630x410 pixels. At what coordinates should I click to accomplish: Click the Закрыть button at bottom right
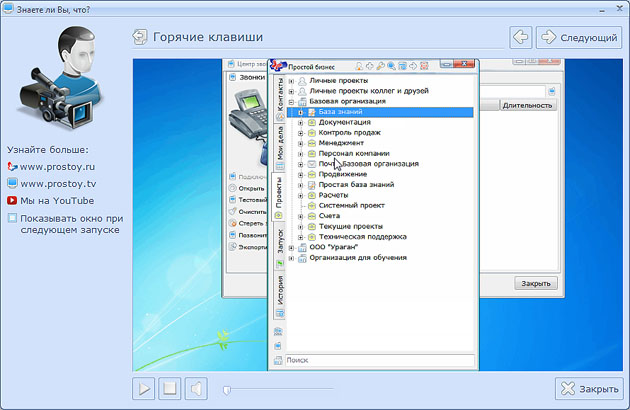coord(589,389)
